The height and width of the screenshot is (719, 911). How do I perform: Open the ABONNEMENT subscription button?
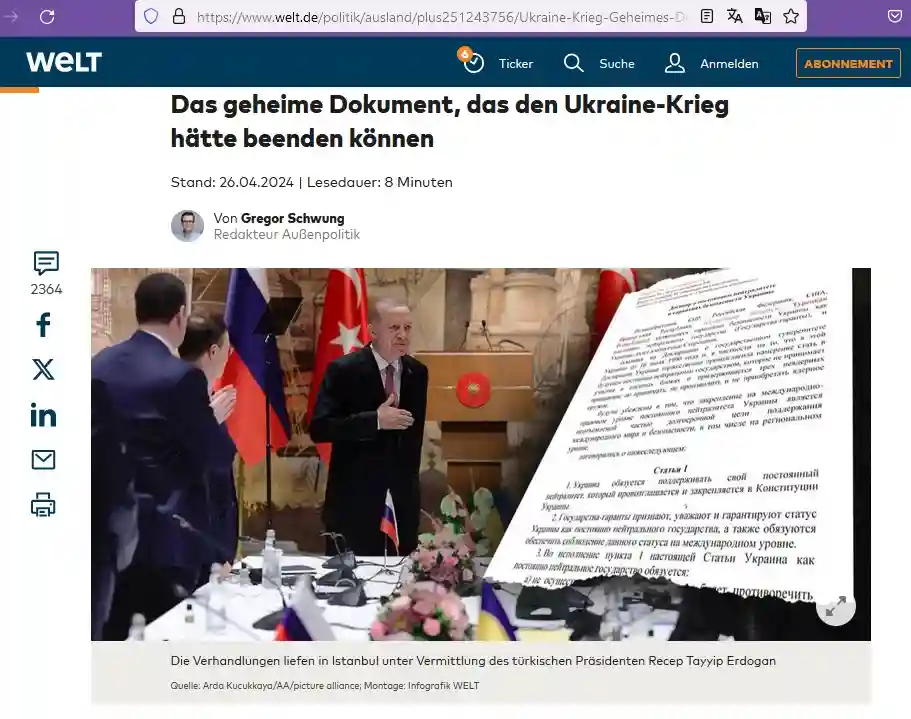(x=848, y=63)
